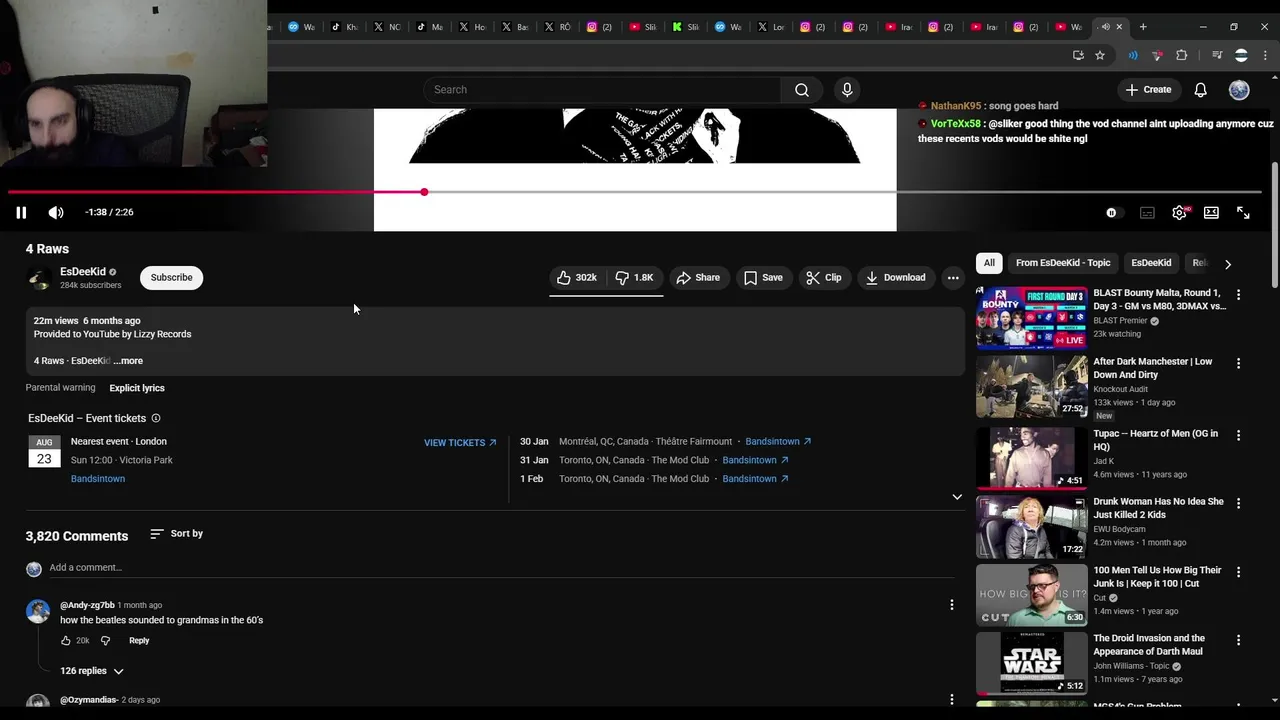Open the BLAST Bounty Malta live video thumbnail
Screen dimensions: 1280x720
tap(1031, 318)
